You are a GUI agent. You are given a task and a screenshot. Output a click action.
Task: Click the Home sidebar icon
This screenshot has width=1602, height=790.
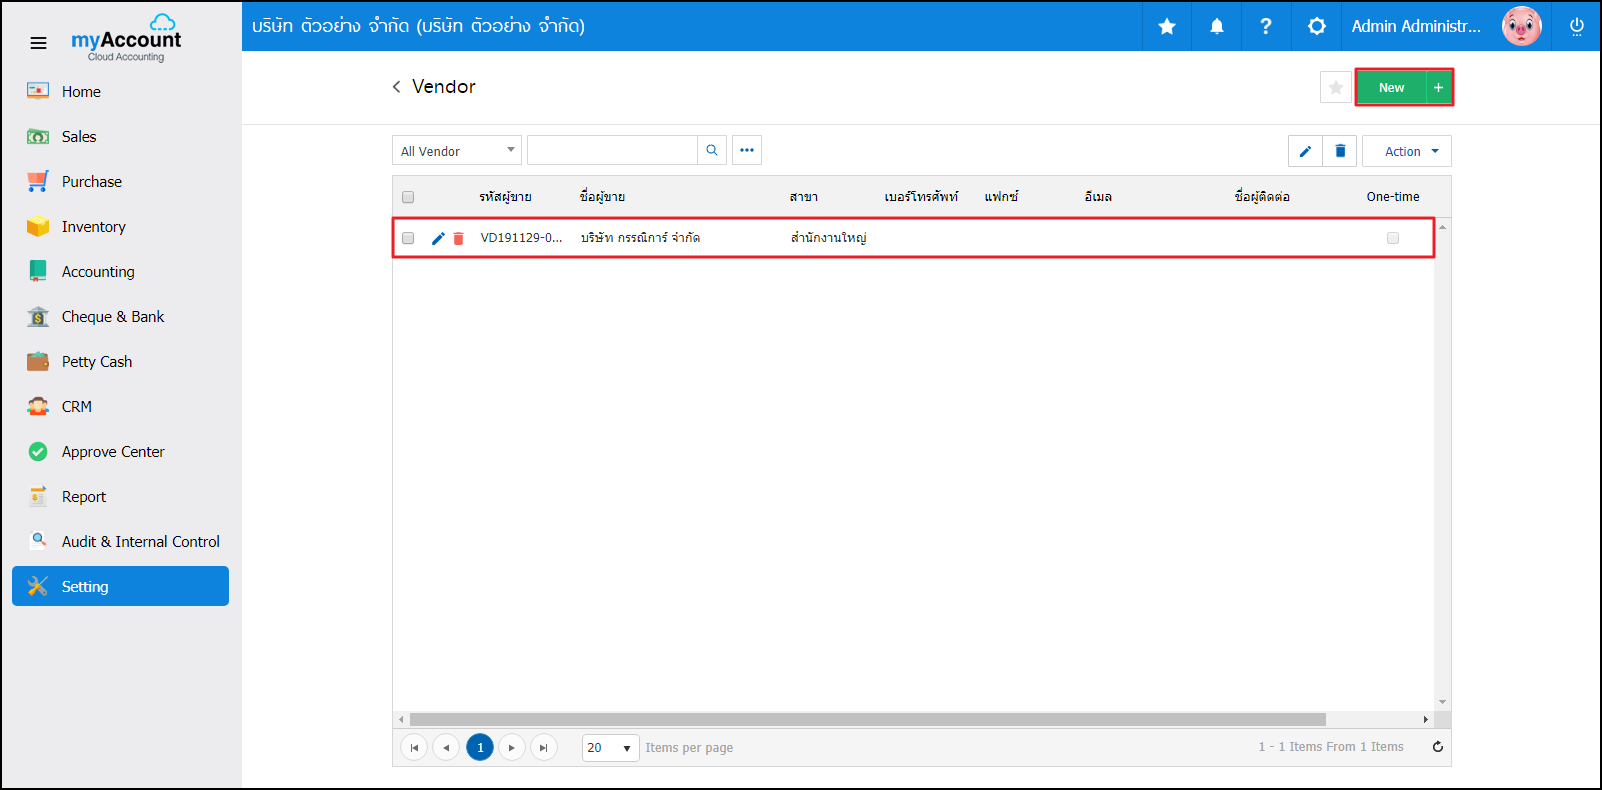point(38,91)
